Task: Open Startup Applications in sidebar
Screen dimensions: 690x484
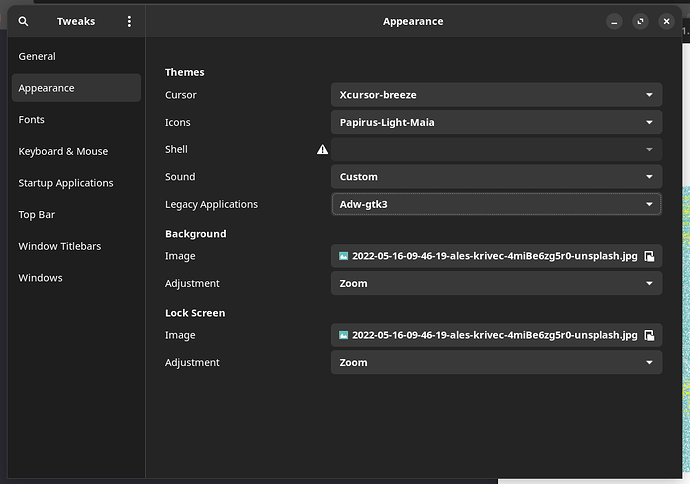Action: 66,183
